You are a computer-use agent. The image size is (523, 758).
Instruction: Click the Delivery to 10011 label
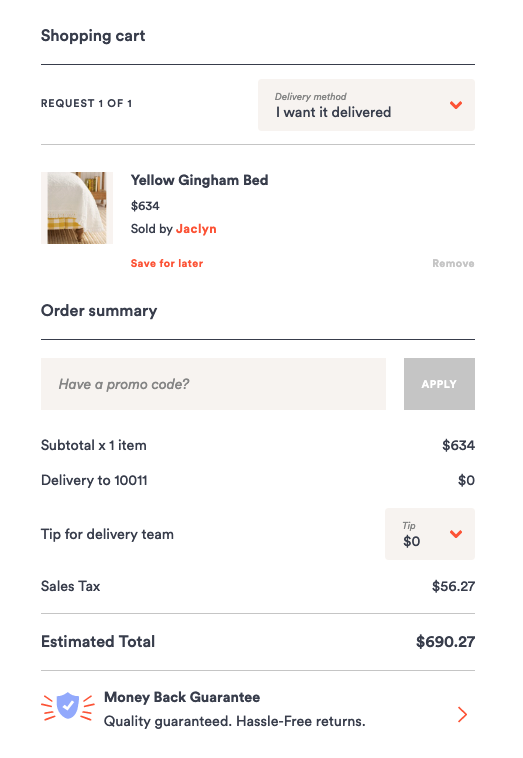pos(94,480)
